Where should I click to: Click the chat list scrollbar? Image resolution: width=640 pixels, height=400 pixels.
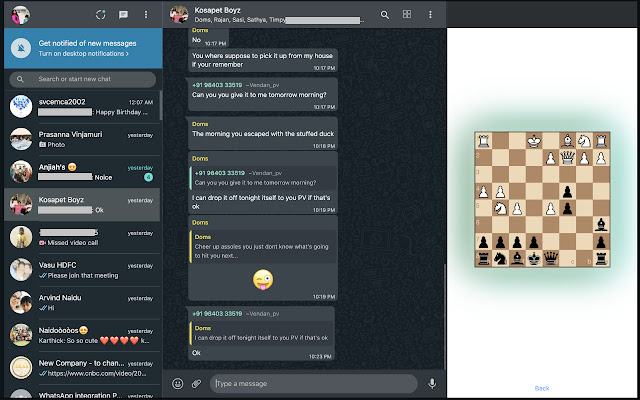161,105
